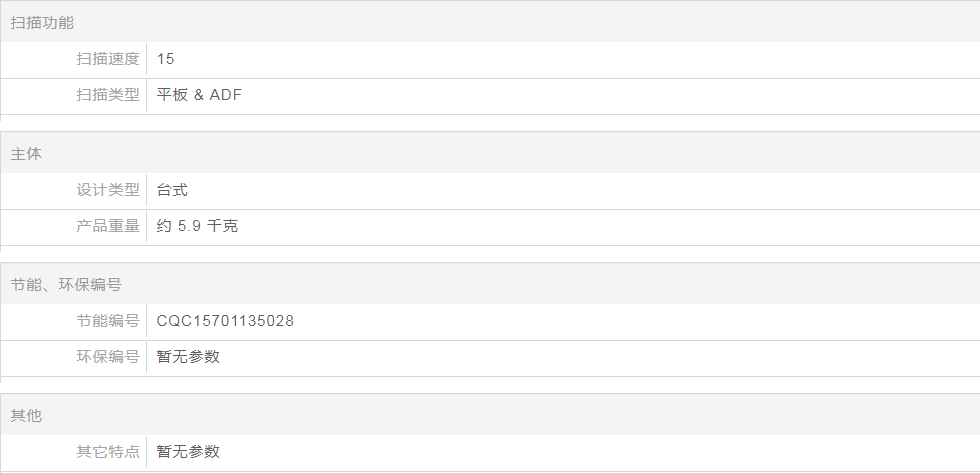Viewport: 980px width, 473px height.
Task: Select the 平板 & ADF value
Action: pyautogui.click(x=199, y=95)
